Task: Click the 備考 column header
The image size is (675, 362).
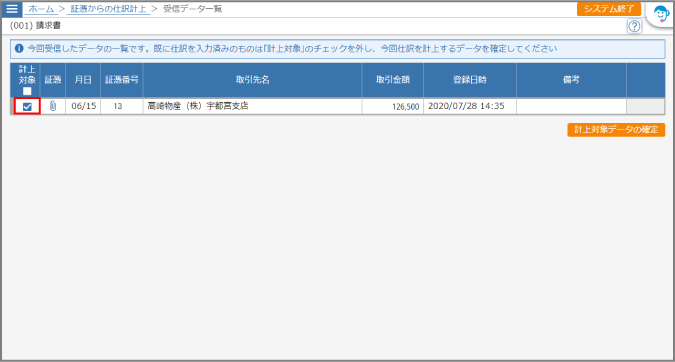Action: click(x=571, y=80)
